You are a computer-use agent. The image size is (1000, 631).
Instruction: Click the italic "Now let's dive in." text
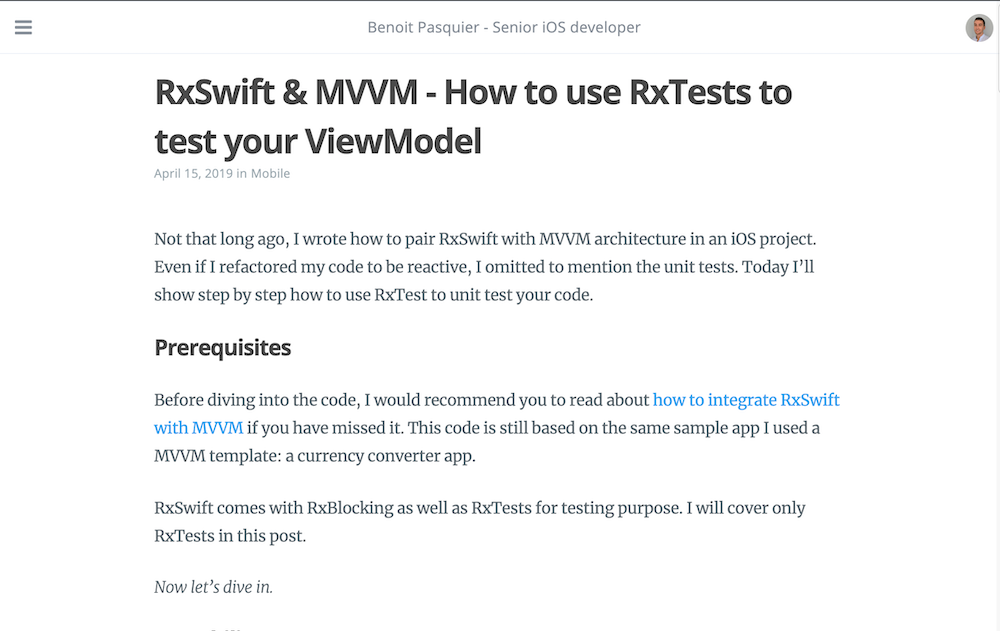(213, 587)
